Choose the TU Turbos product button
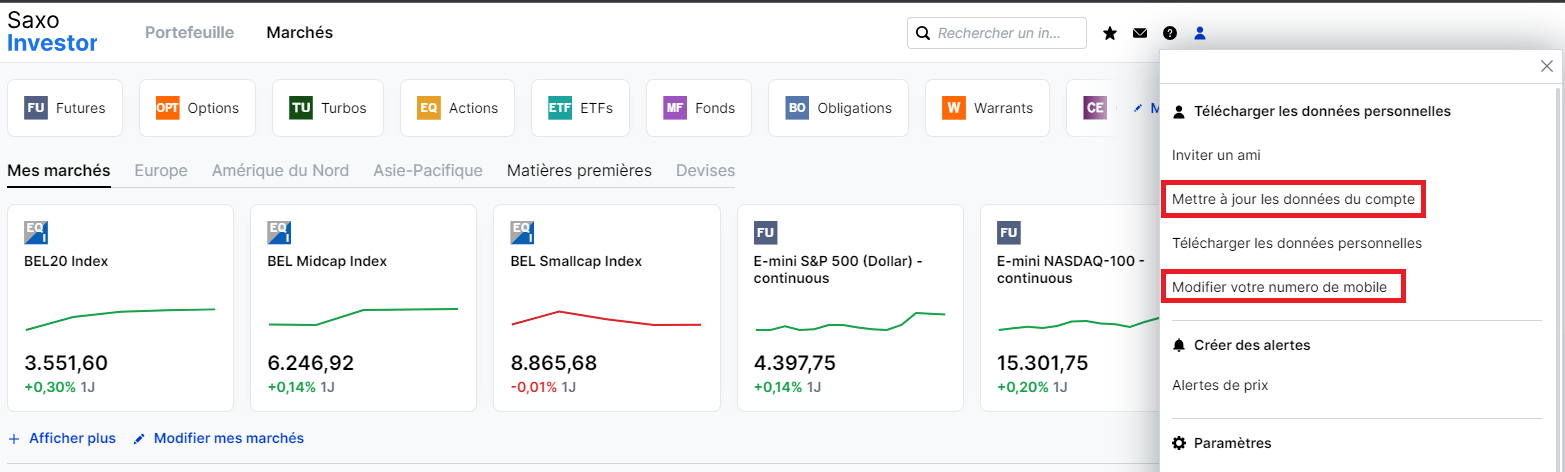This screenshot has width=1565, height=472. point(328,108)
